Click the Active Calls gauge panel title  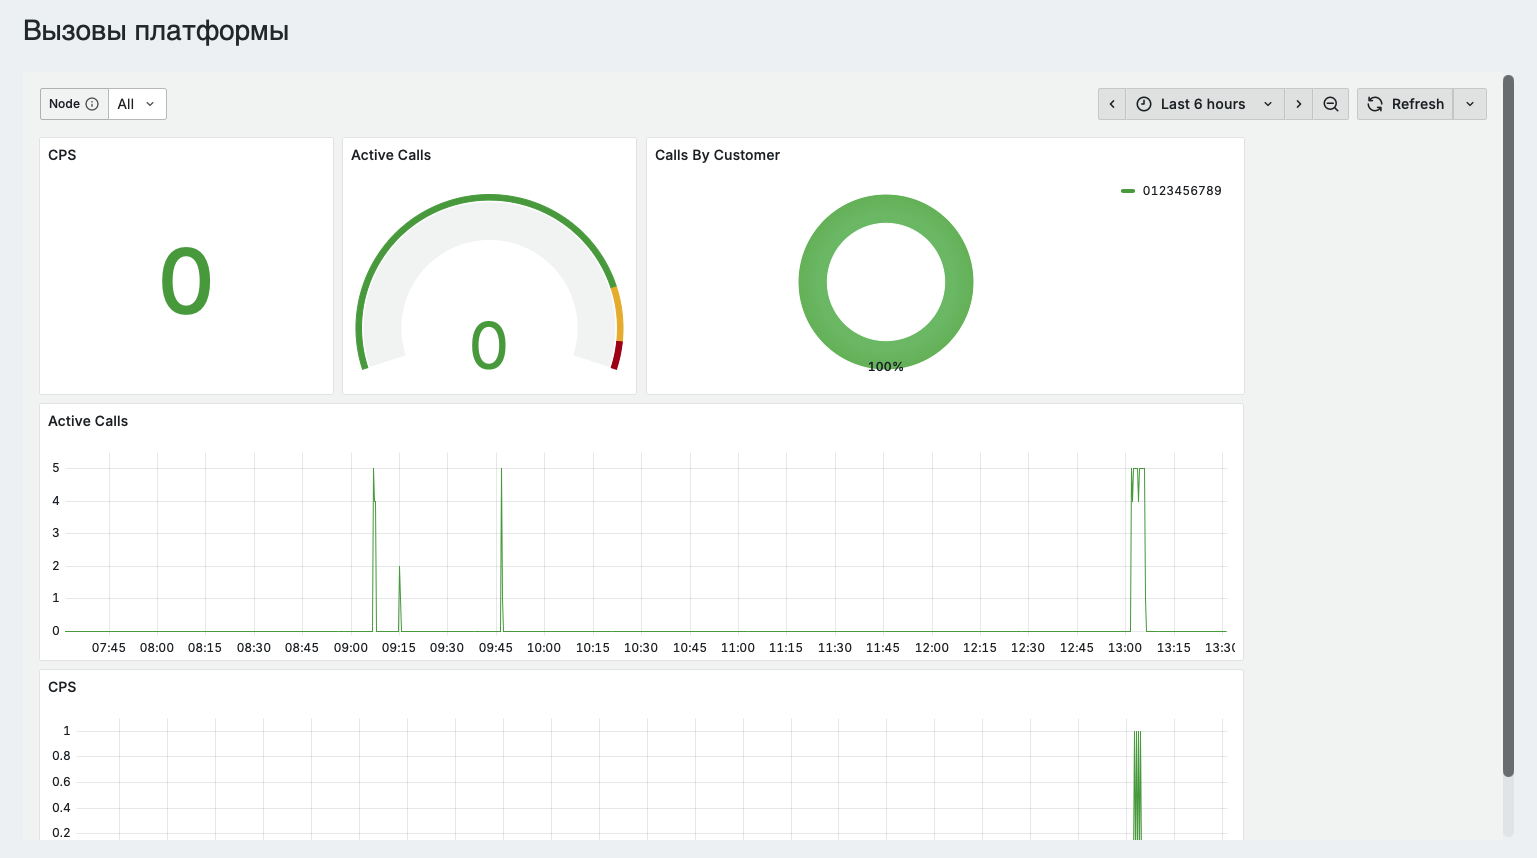point(391,155)
